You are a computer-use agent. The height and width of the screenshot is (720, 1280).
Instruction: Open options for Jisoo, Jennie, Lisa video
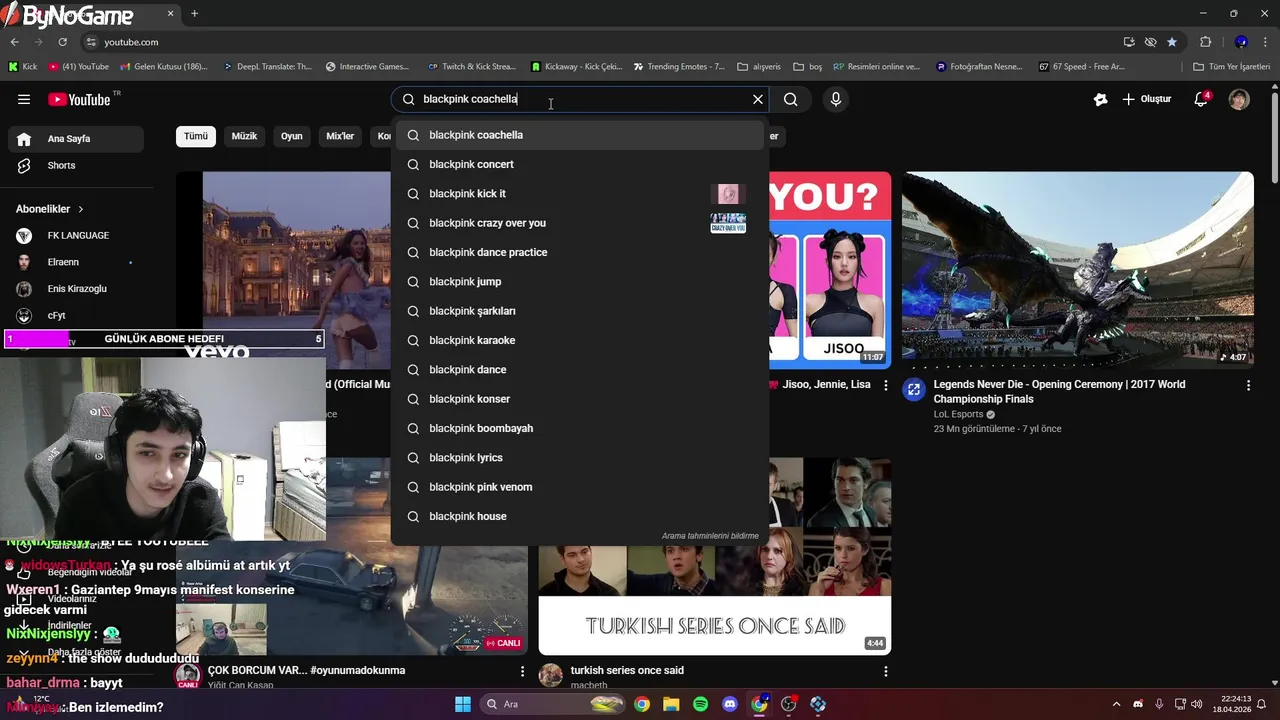coord(885,385)
